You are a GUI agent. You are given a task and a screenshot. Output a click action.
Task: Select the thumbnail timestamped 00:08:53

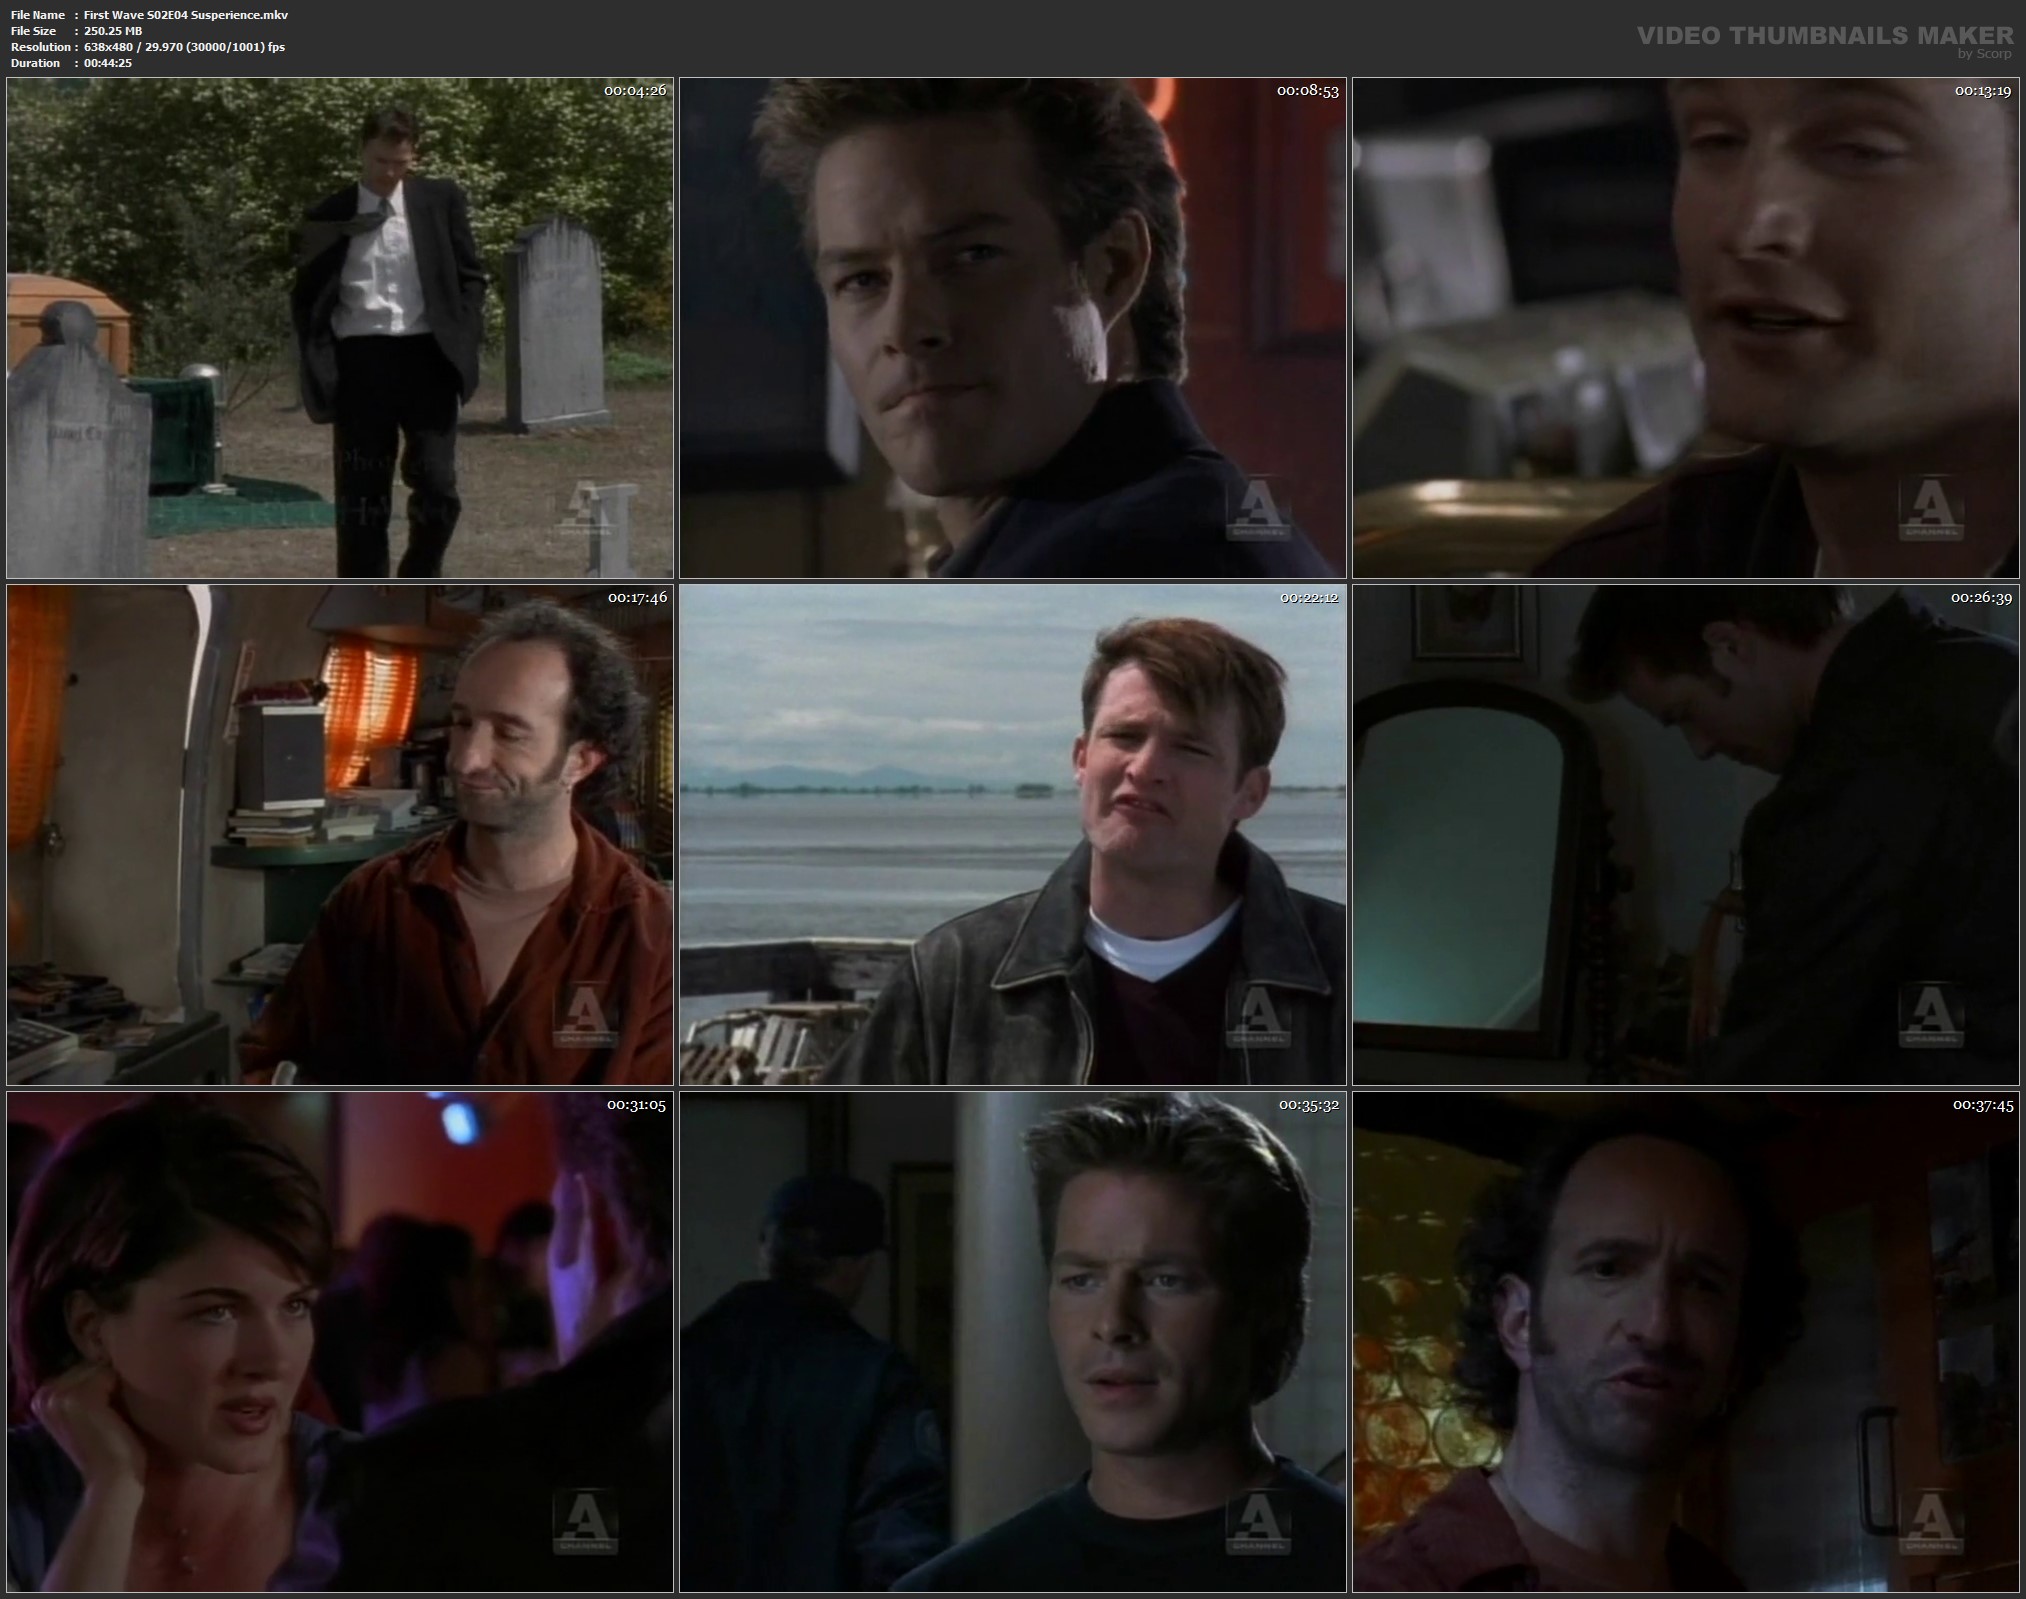(x=1012, y=328)
